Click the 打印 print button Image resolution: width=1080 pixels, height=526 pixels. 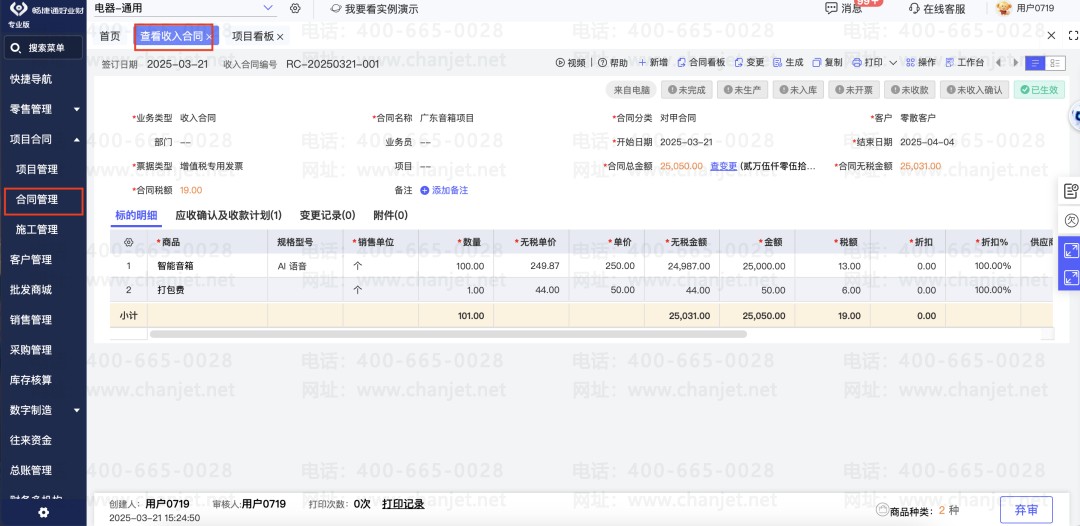click(x=867, y=63)
